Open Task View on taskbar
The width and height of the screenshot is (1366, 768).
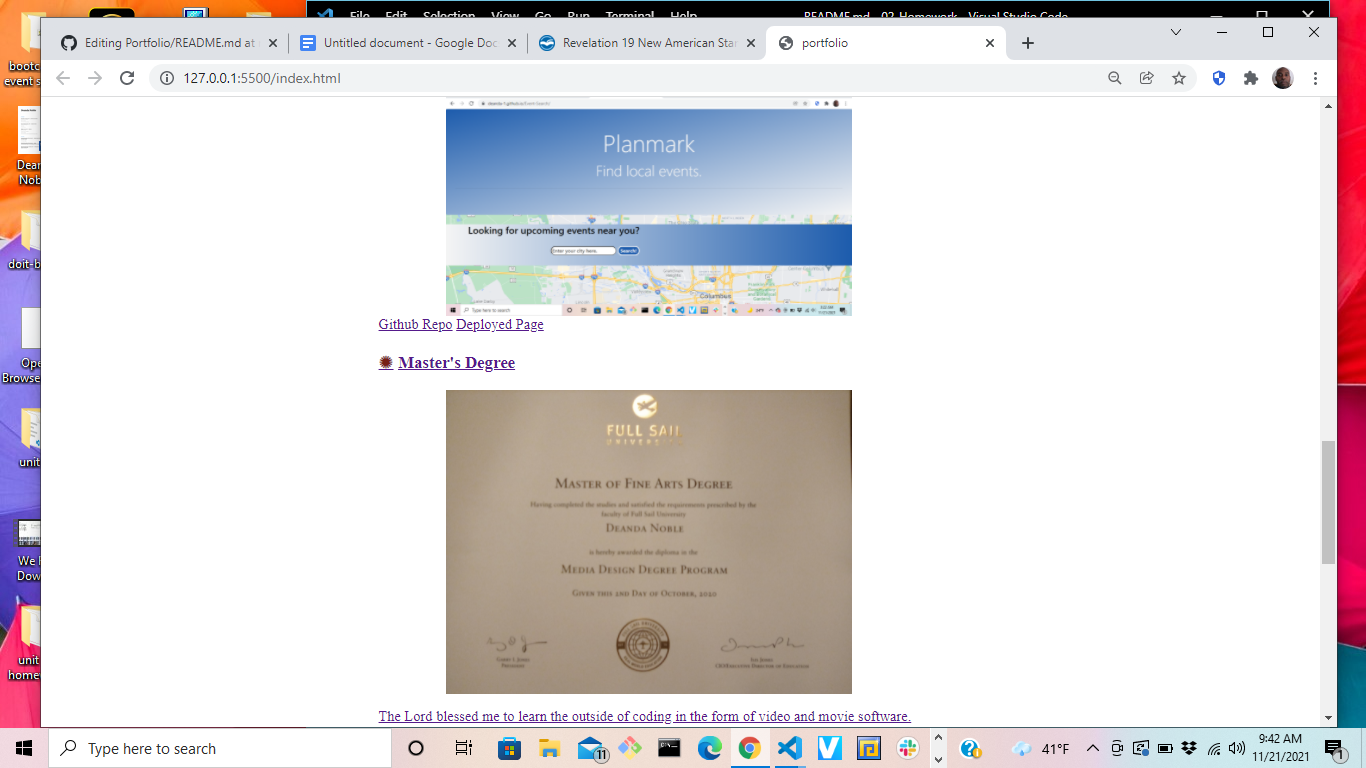click(x=463, y=748)
